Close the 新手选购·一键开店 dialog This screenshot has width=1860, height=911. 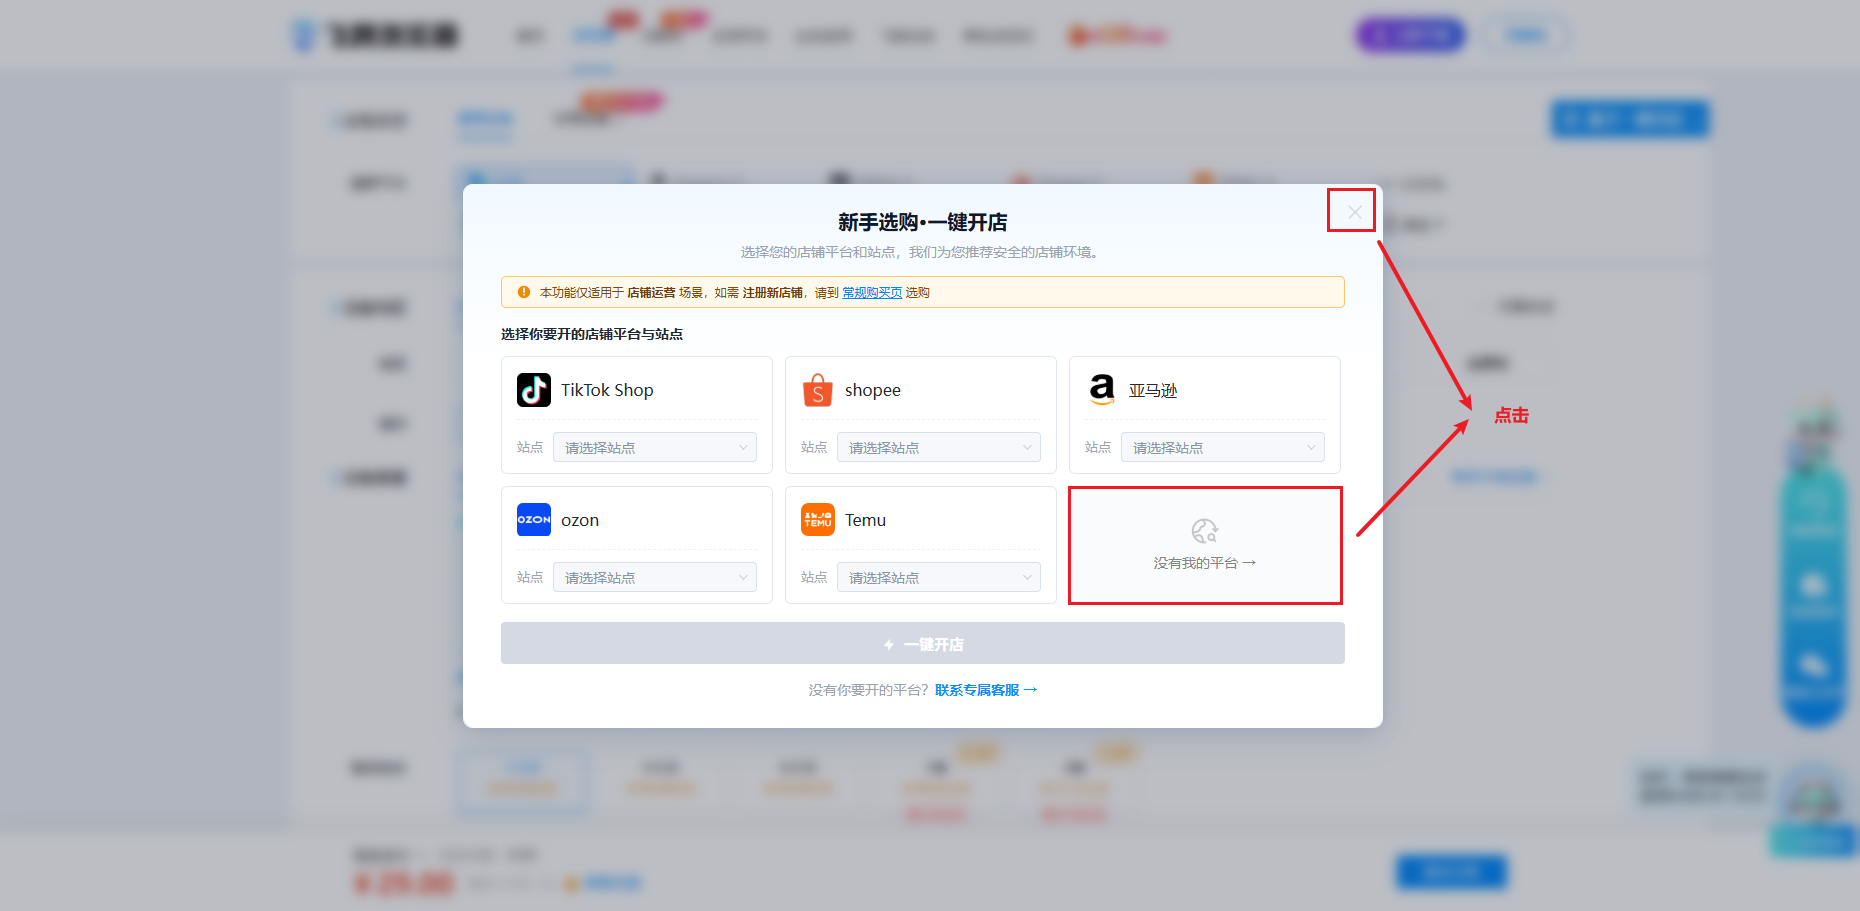pyautogui.click(x=1354, y=212)
